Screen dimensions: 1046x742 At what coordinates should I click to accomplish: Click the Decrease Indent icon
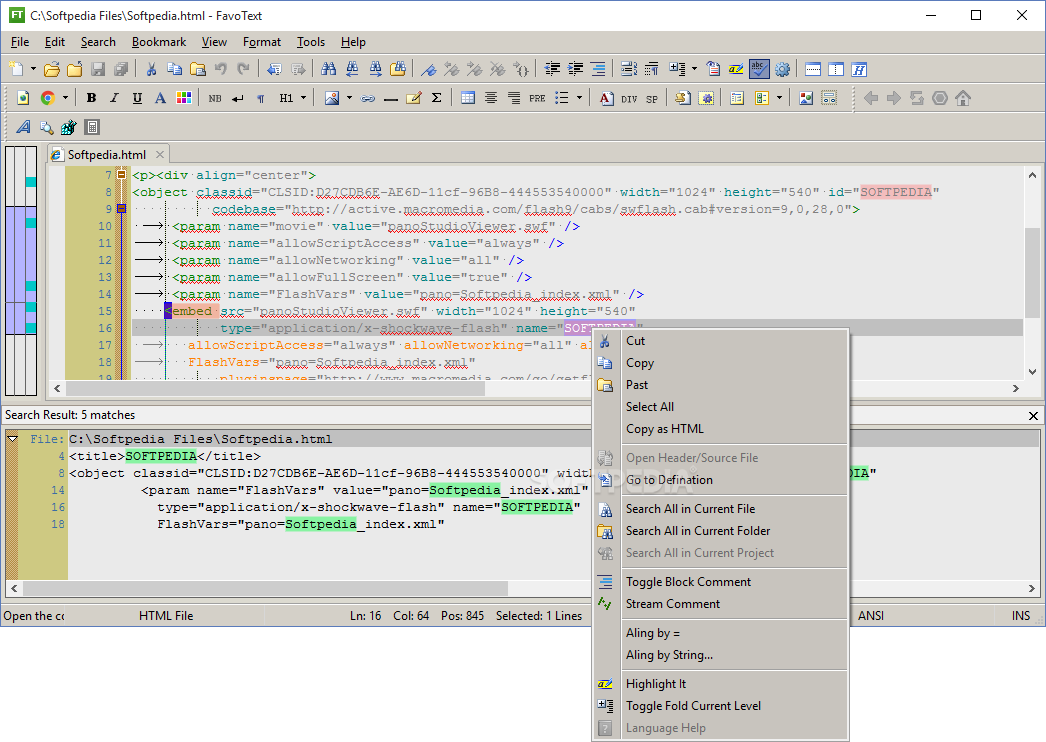click(x=552, y=69)
